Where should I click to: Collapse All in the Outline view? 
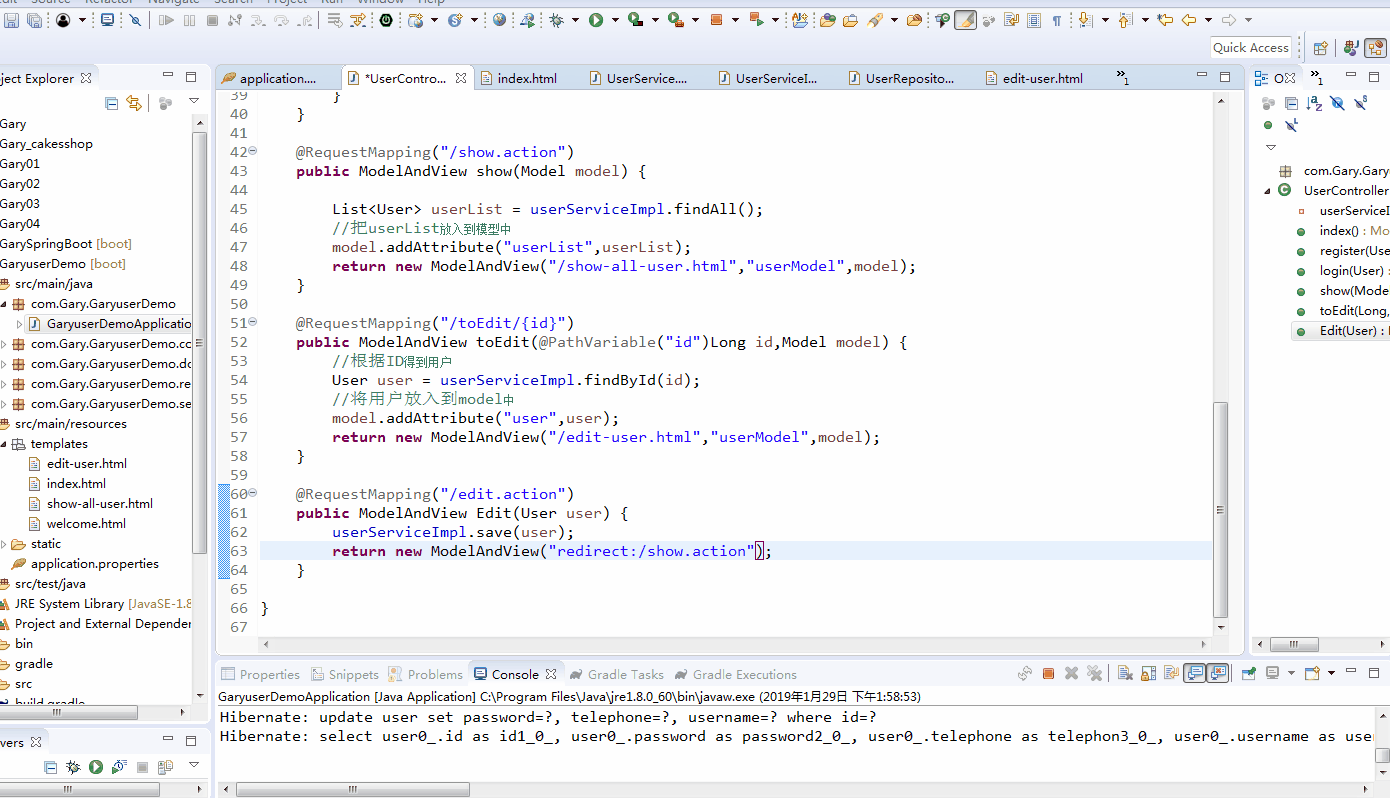point(1291,103)
